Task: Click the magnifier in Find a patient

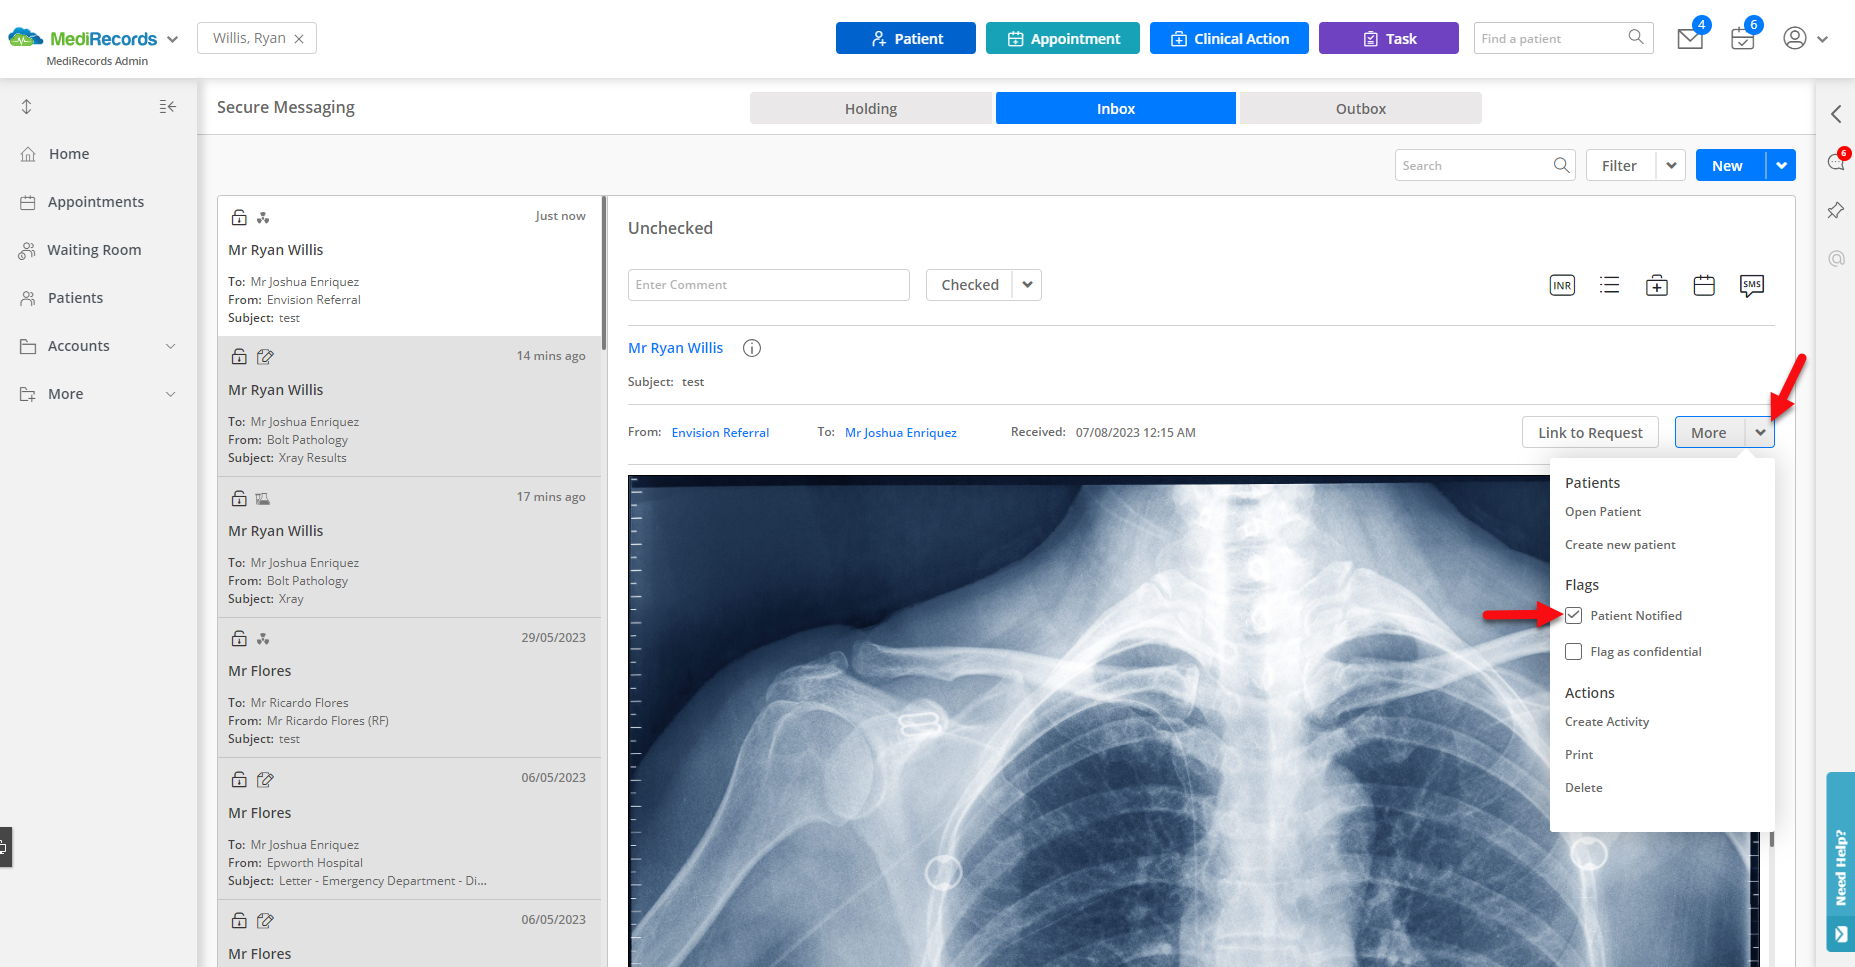Action: click(x=1636, y=37)
